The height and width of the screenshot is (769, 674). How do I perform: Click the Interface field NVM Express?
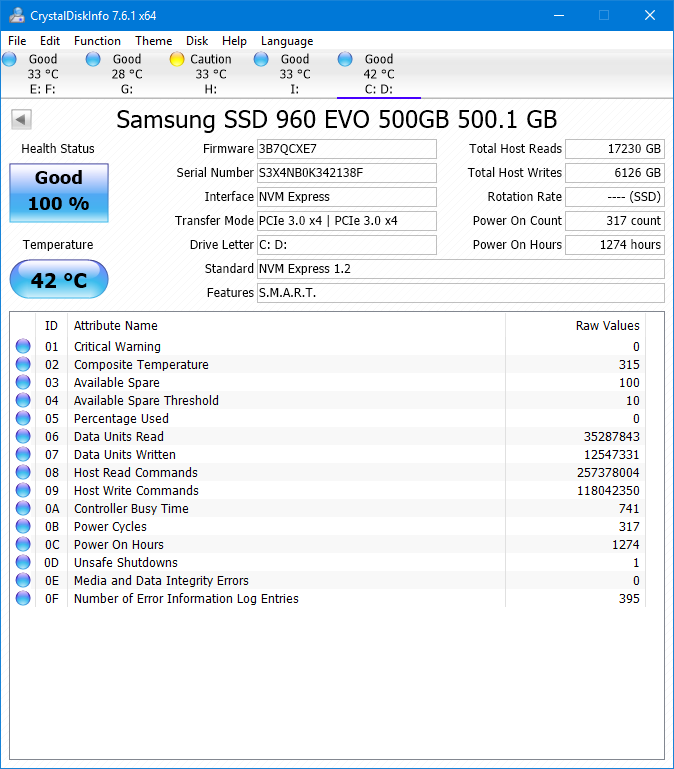tap(347, 197)
